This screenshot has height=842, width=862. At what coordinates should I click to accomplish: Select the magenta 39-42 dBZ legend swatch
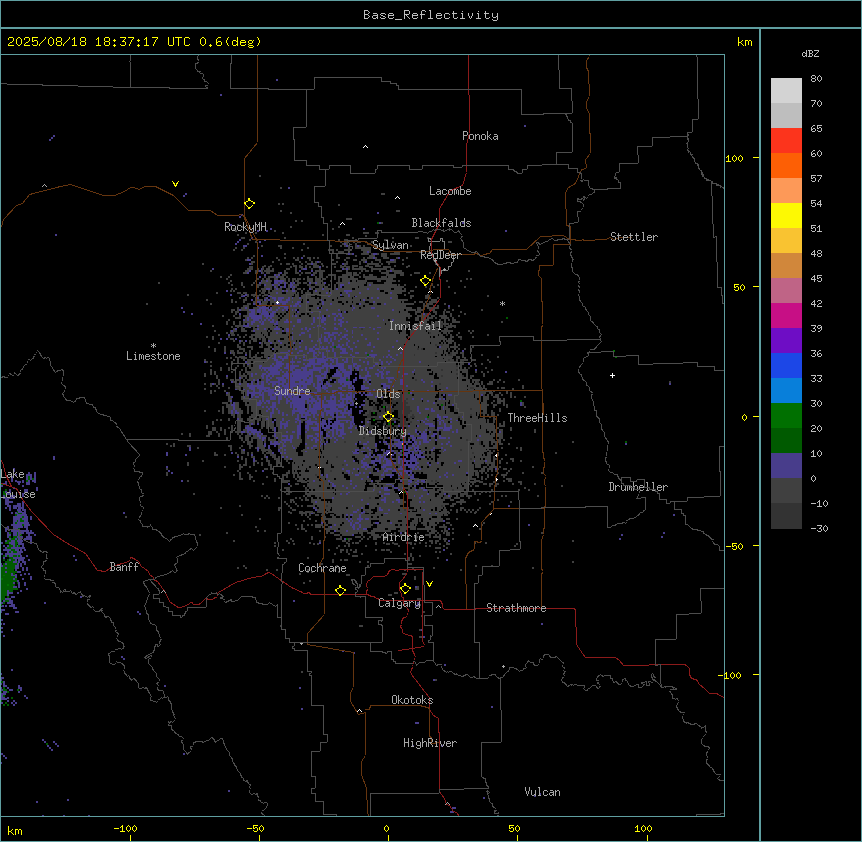point(786,315)
